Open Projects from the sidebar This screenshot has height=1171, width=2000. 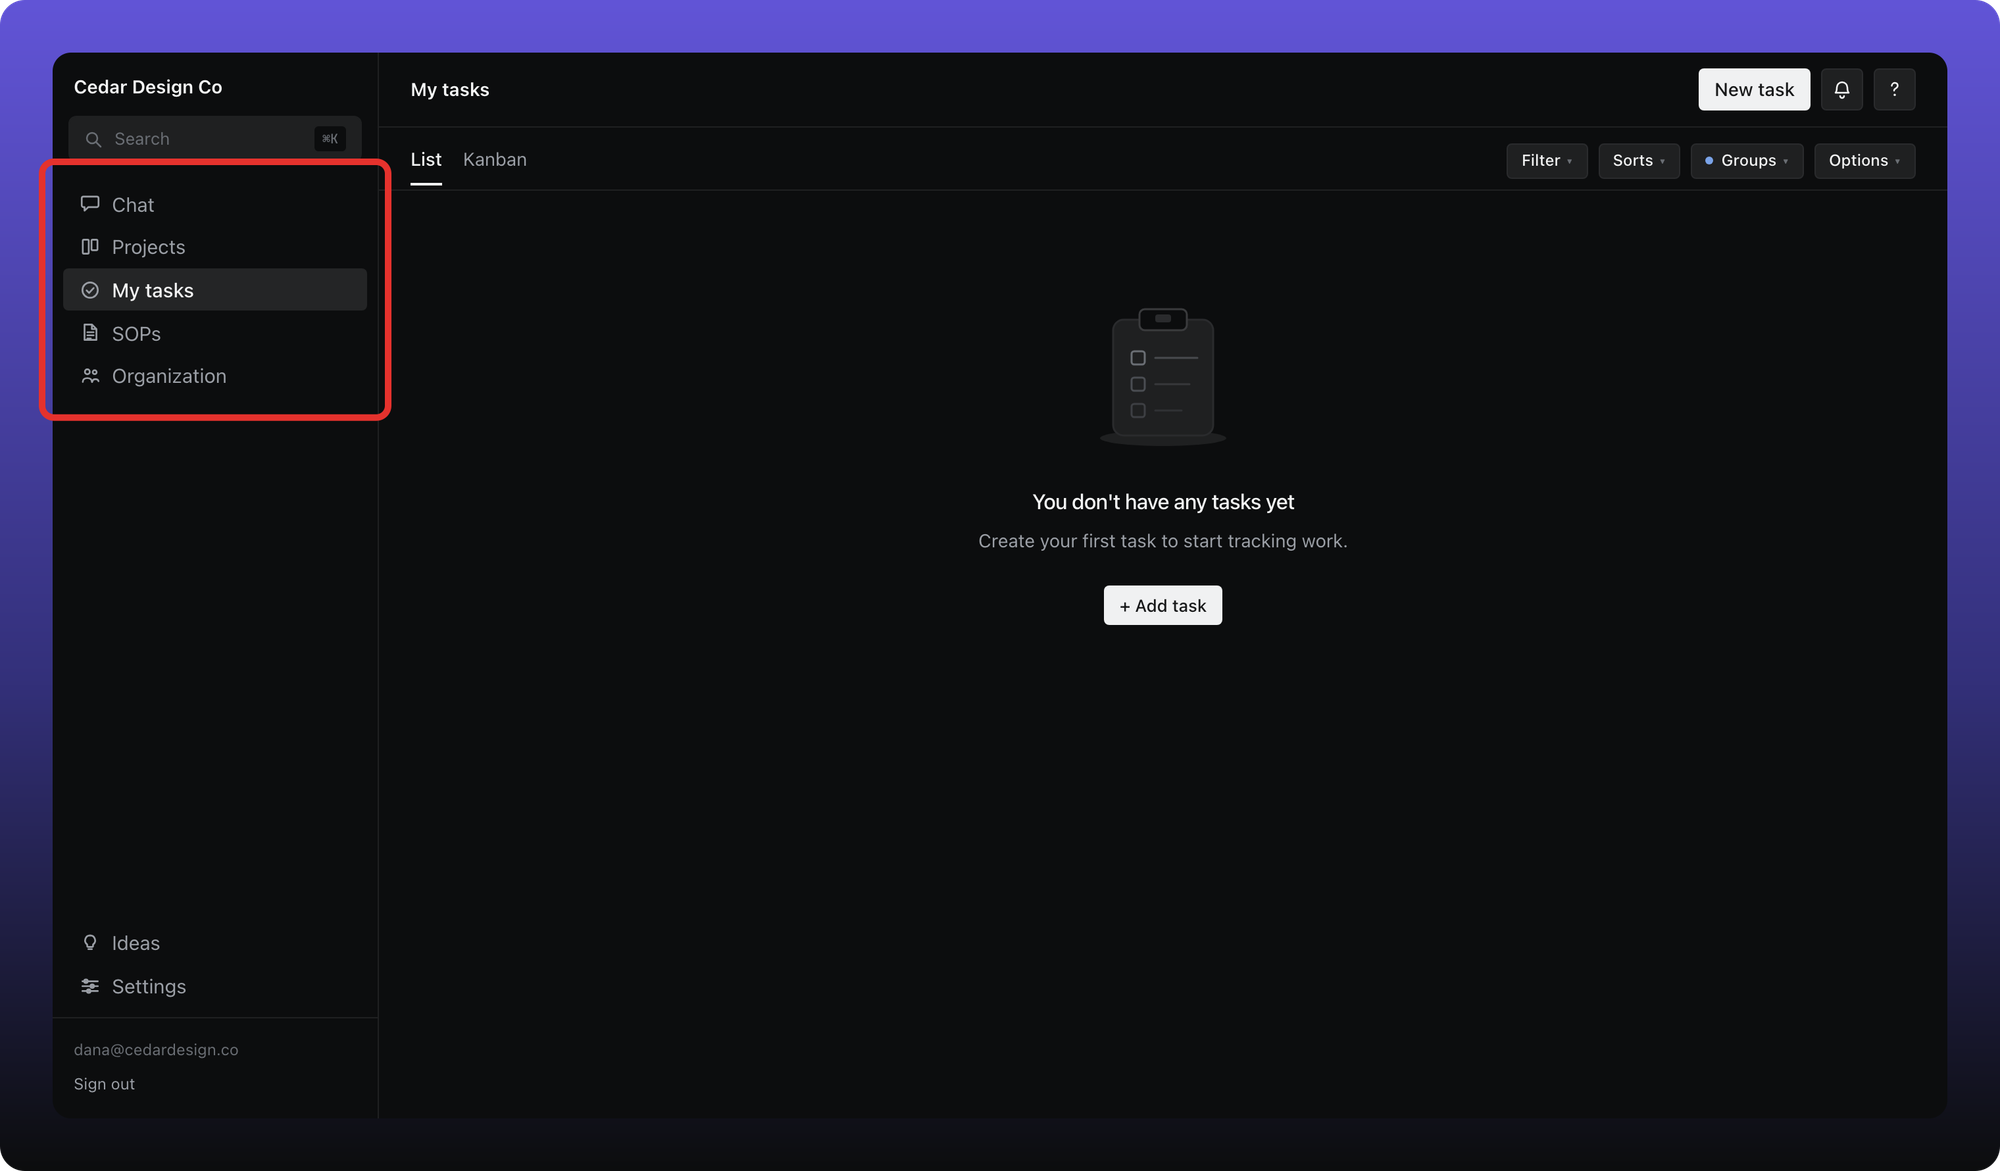pyautogui.click(x=215, y=247)
